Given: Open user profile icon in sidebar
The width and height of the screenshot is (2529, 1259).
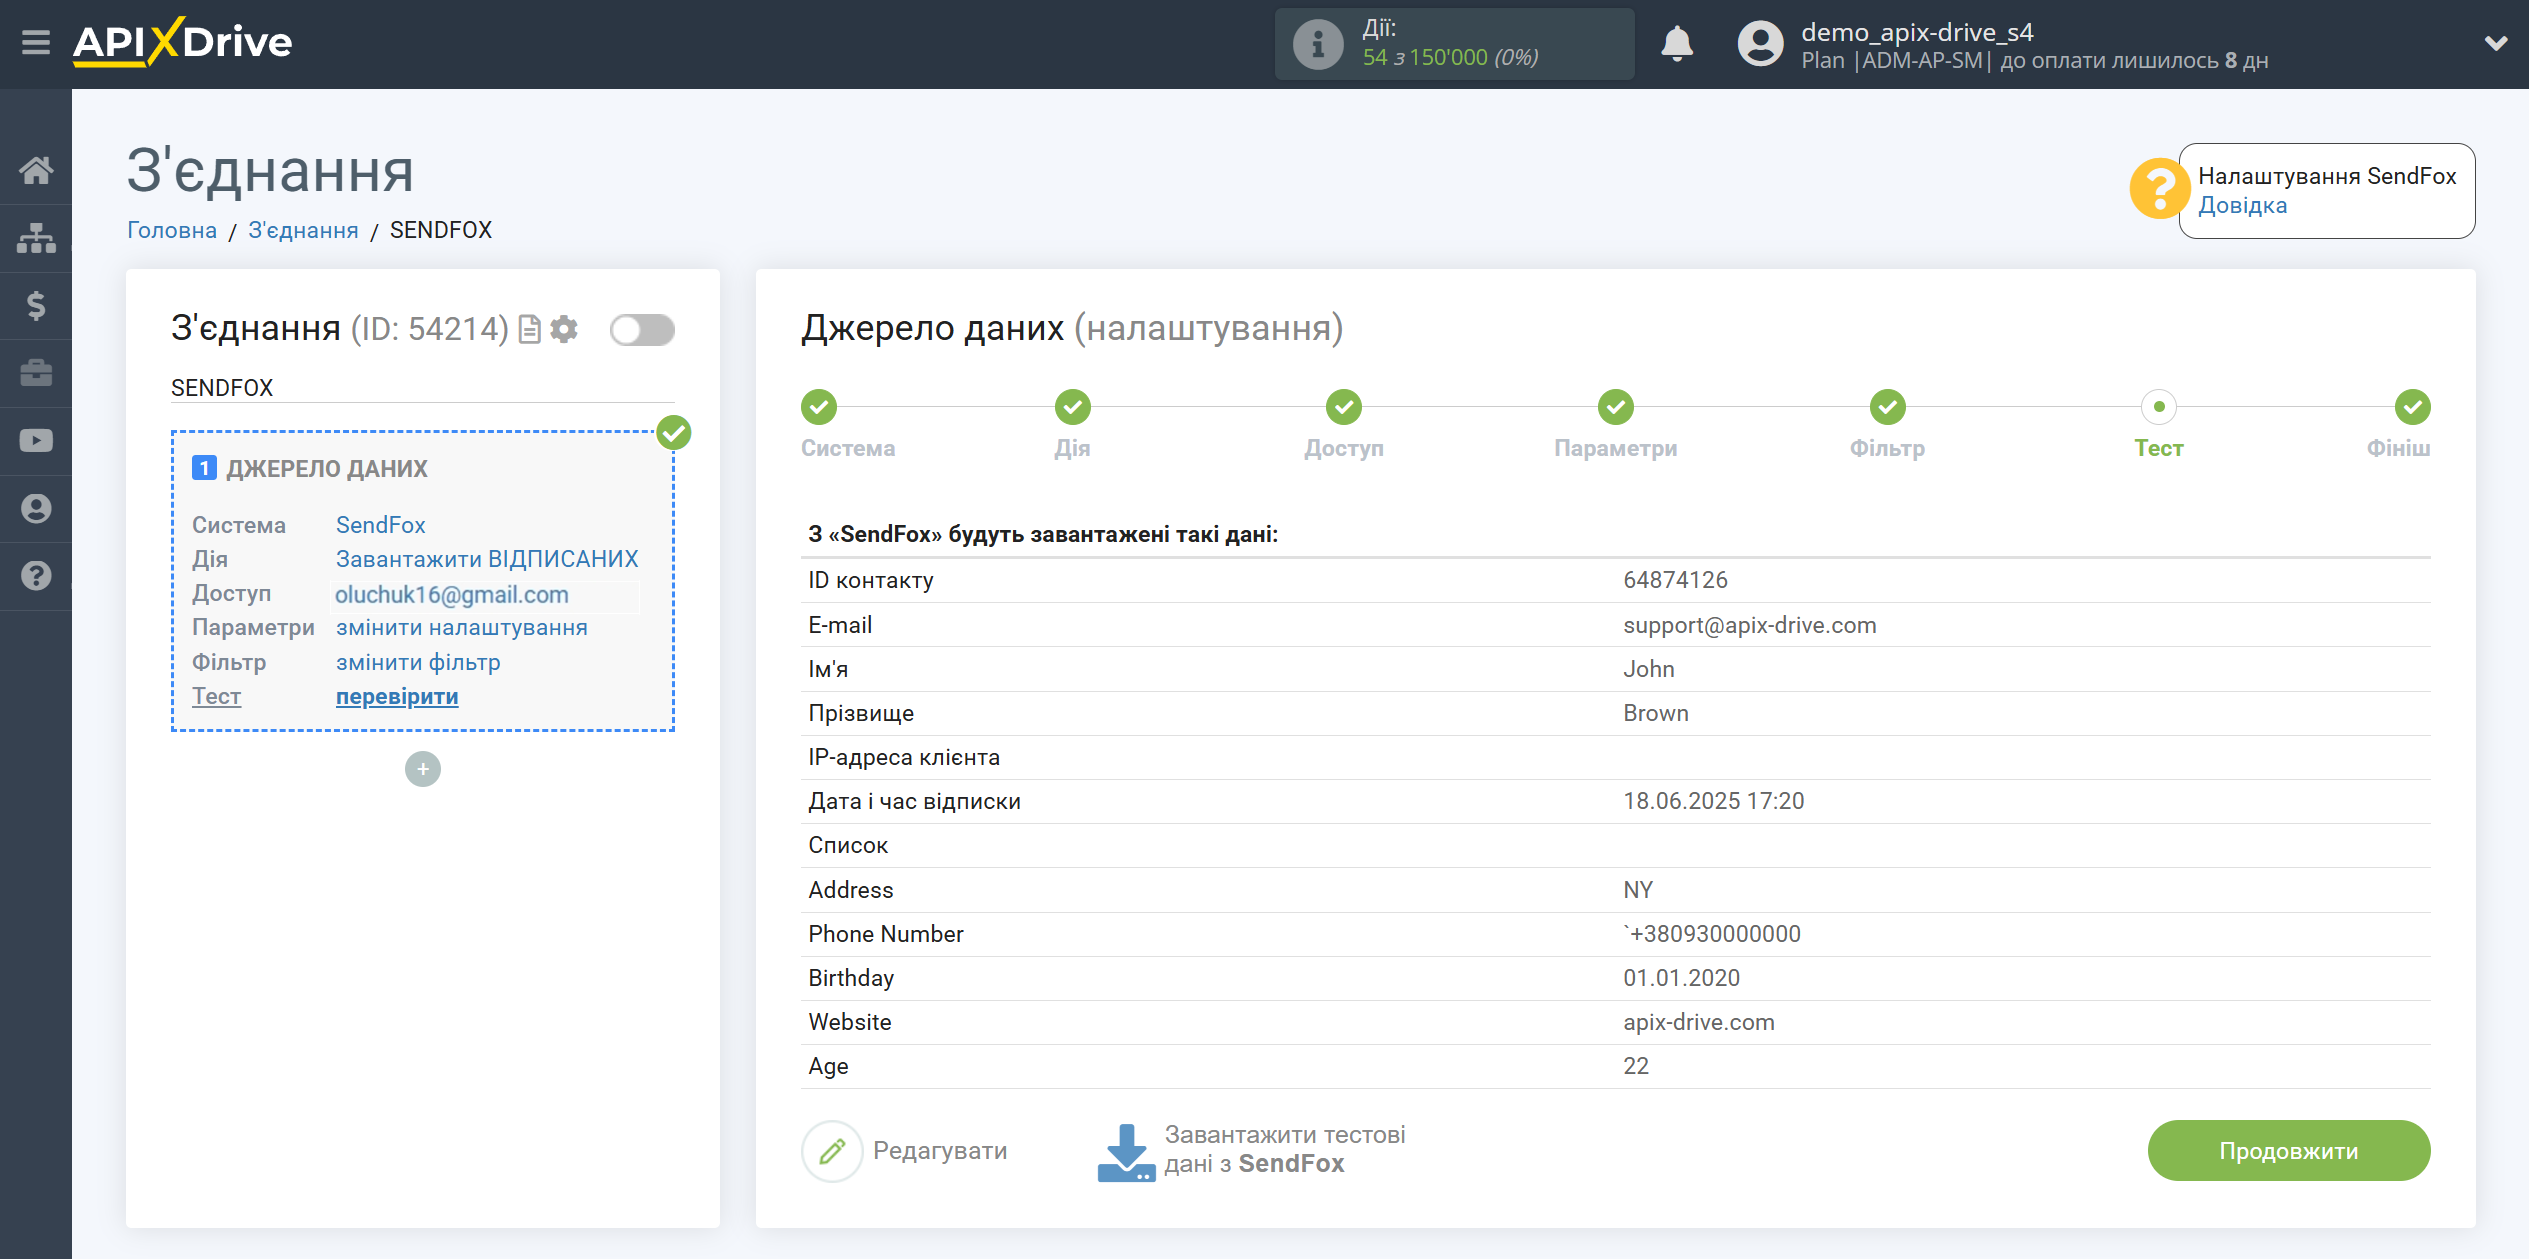Looking at the screenshot, I should pyautogui.click(x=36, y=508).
